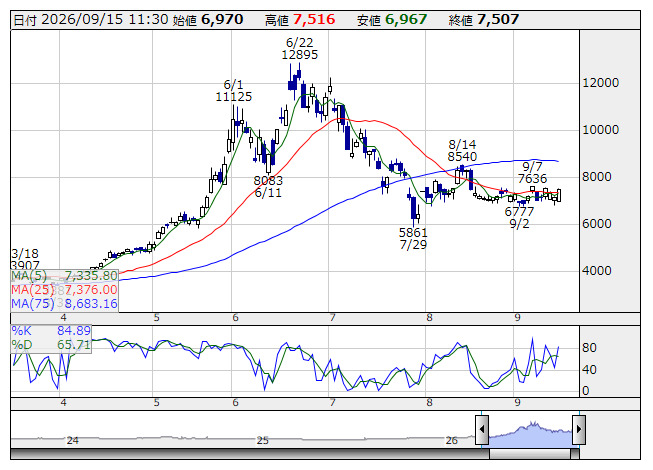This screenshot has height=470, width=653.
Task: Click the 5861 7/29 low label
Action: 413,239
